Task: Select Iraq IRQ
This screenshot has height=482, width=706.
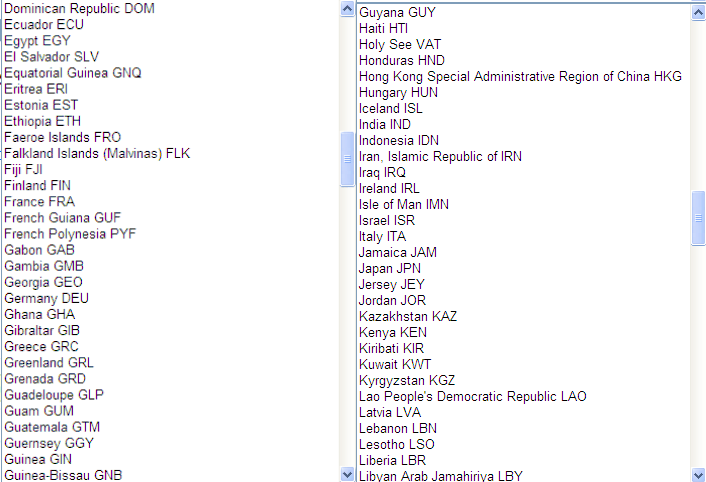Action: click(382, 172)
